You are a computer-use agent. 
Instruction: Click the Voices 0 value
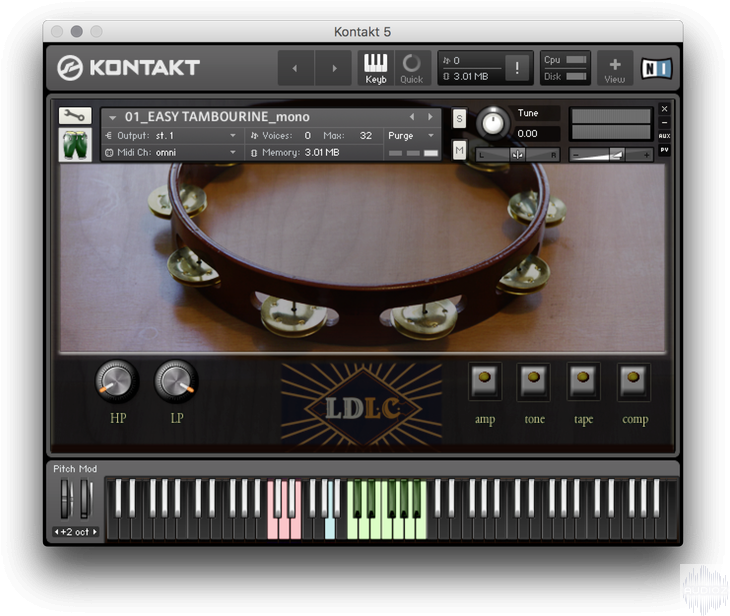coord(307,135)
